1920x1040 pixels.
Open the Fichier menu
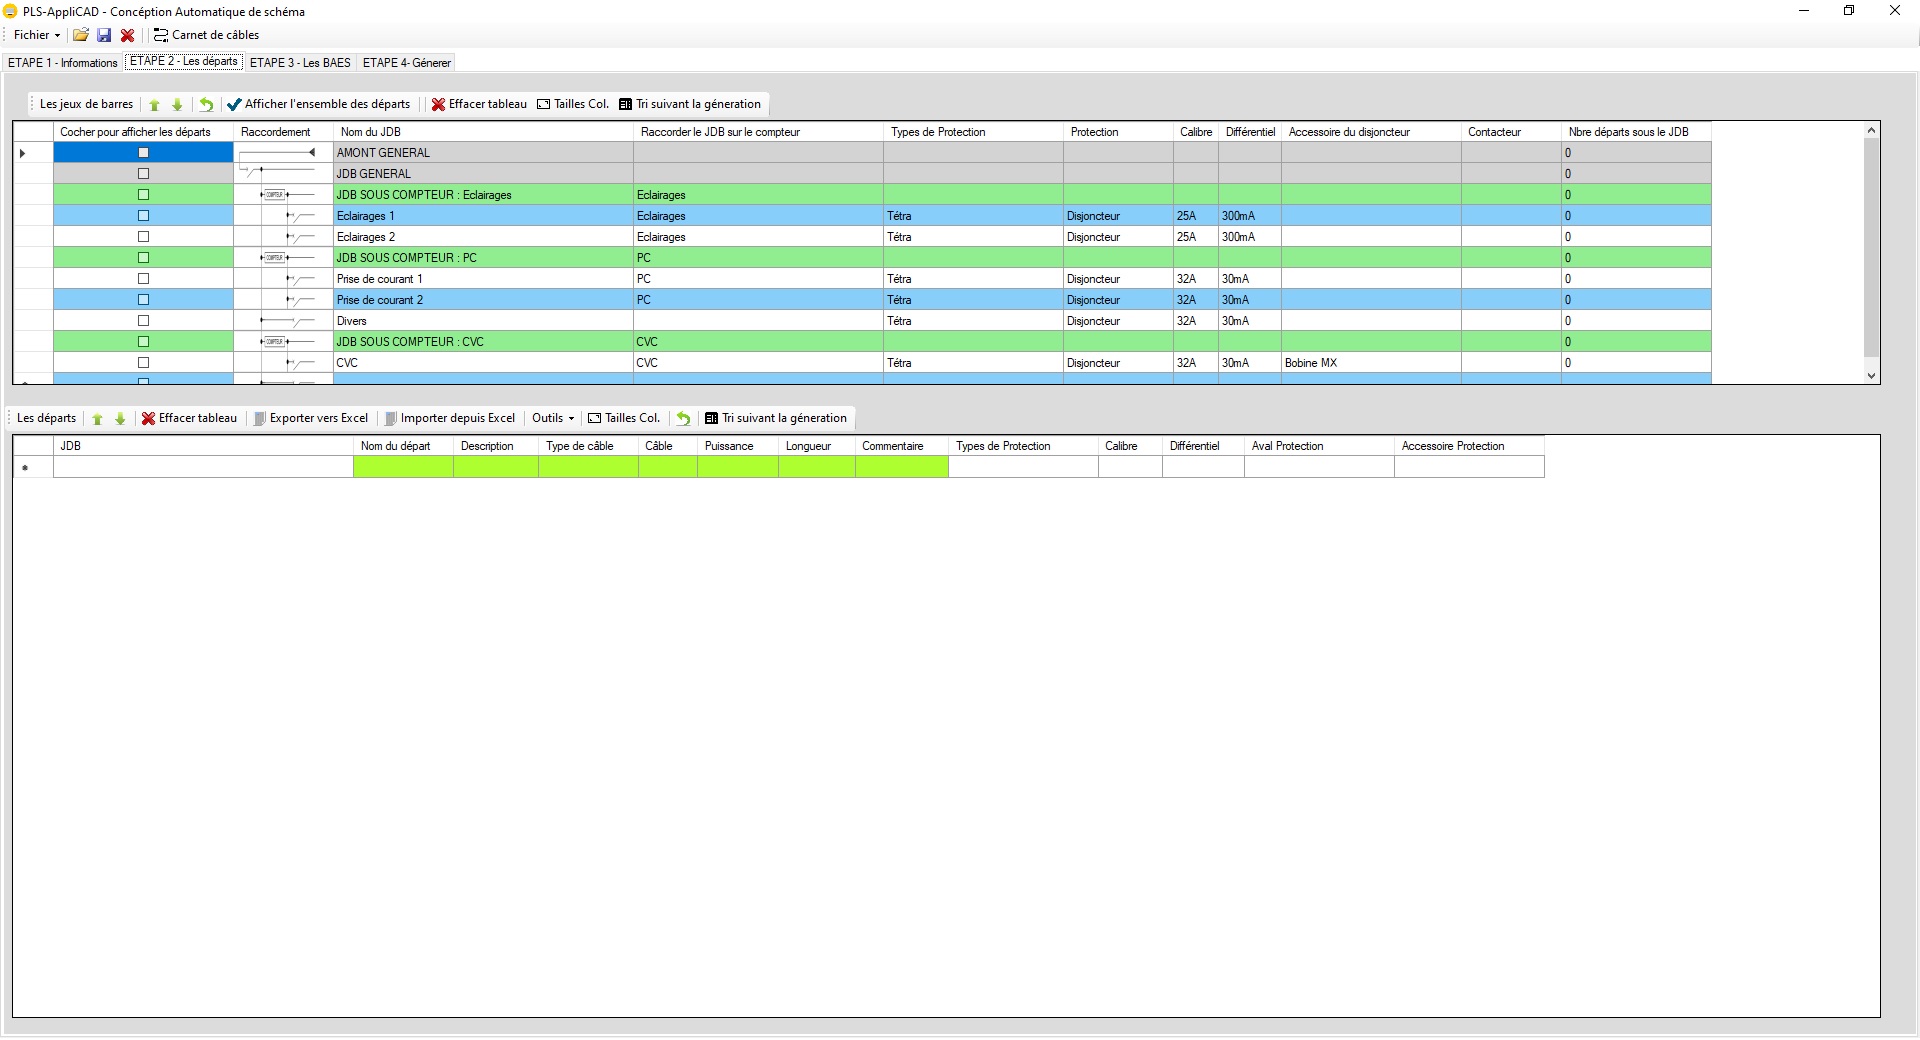pos(37,35)
